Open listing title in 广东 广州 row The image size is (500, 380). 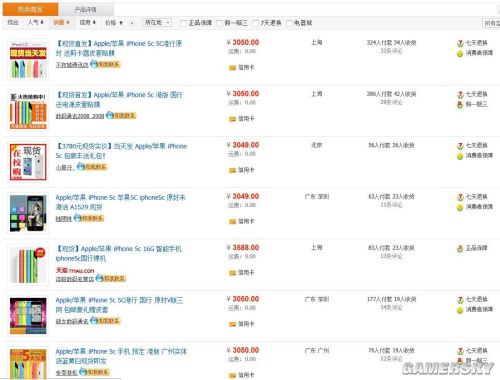coord(121,356)
